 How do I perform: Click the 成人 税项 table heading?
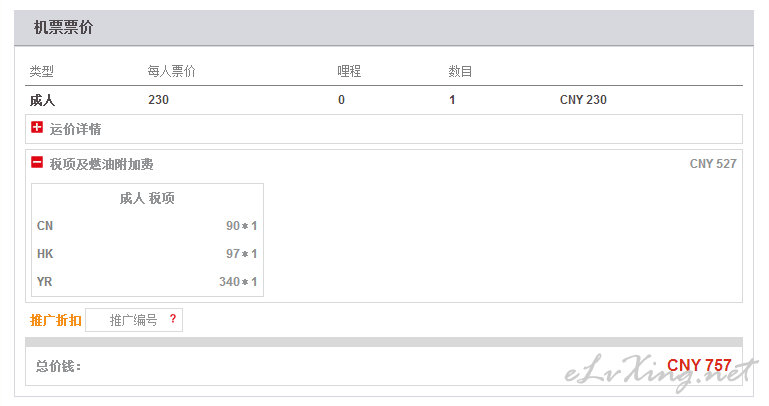click(x=147, y=199)
